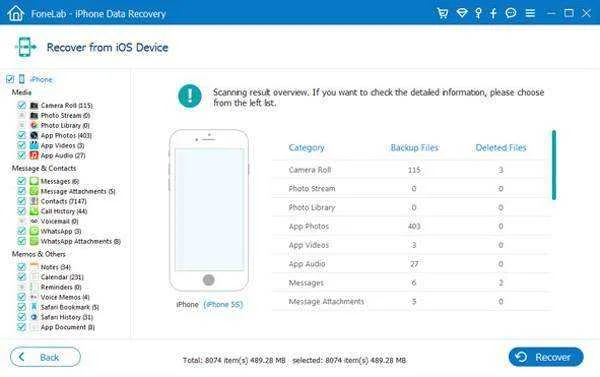
Task: Toggle the App Photos checkbox
Action: pos(22,135)
